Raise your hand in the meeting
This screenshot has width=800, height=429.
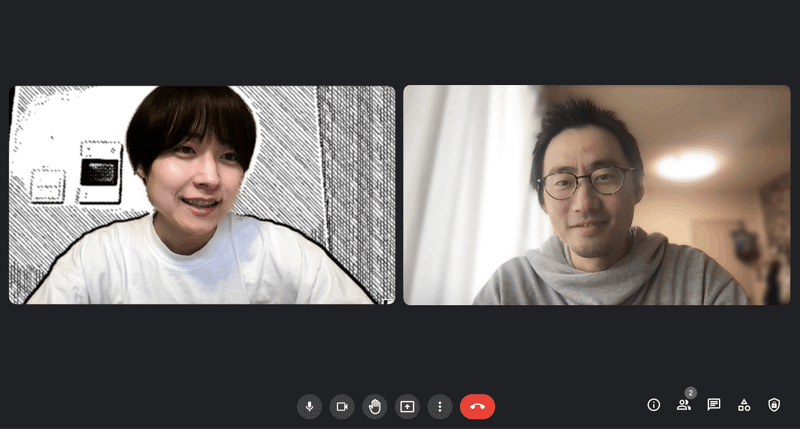click(x=374, y=407)
